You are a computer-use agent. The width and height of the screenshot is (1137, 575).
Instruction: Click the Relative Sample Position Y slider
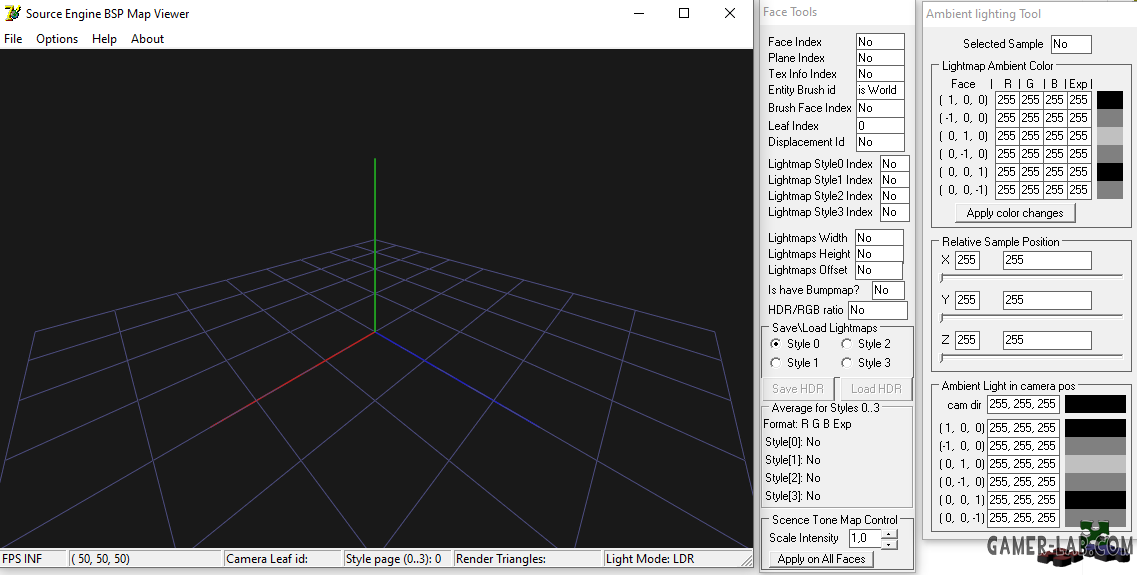(x=1031, y=318)
